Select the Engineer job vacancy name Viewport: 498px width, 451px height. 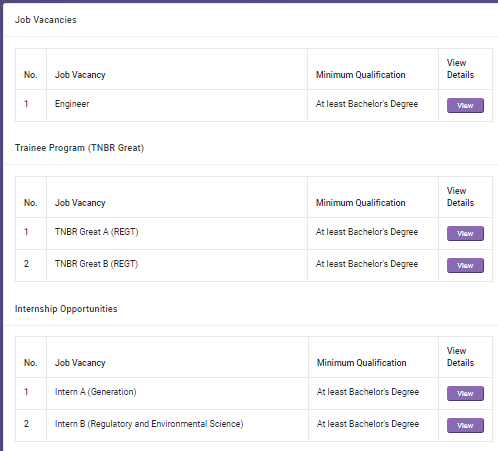pyautogui.click(x=72, y=104)
